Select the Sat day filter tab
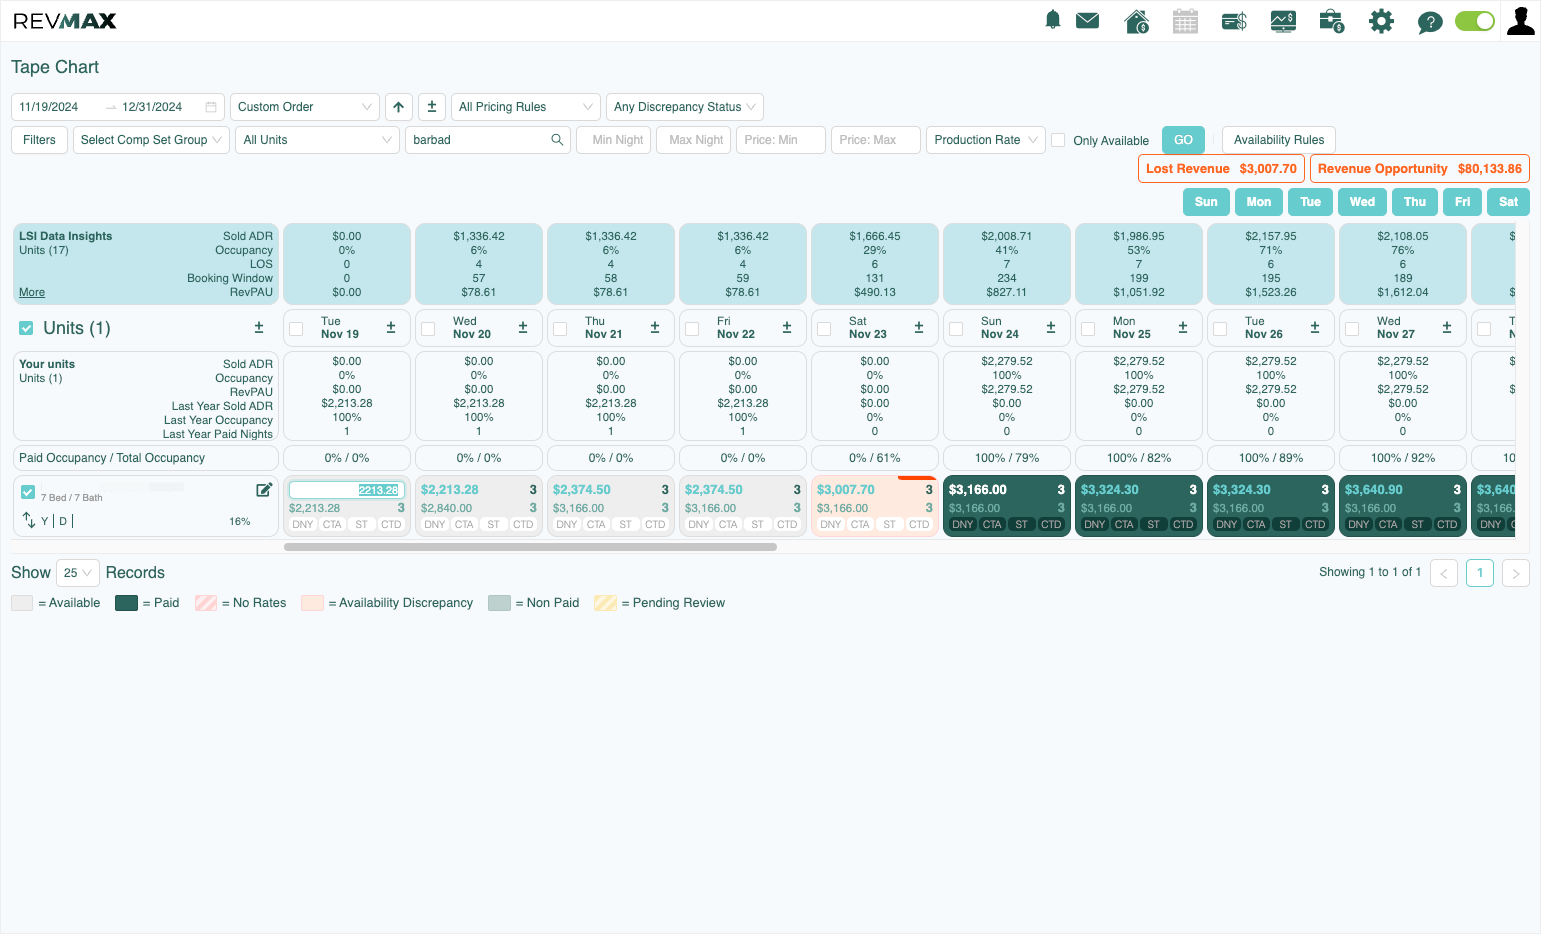Image resolution: width=1541 pixels, height=934 pixels. (1508, 202)
